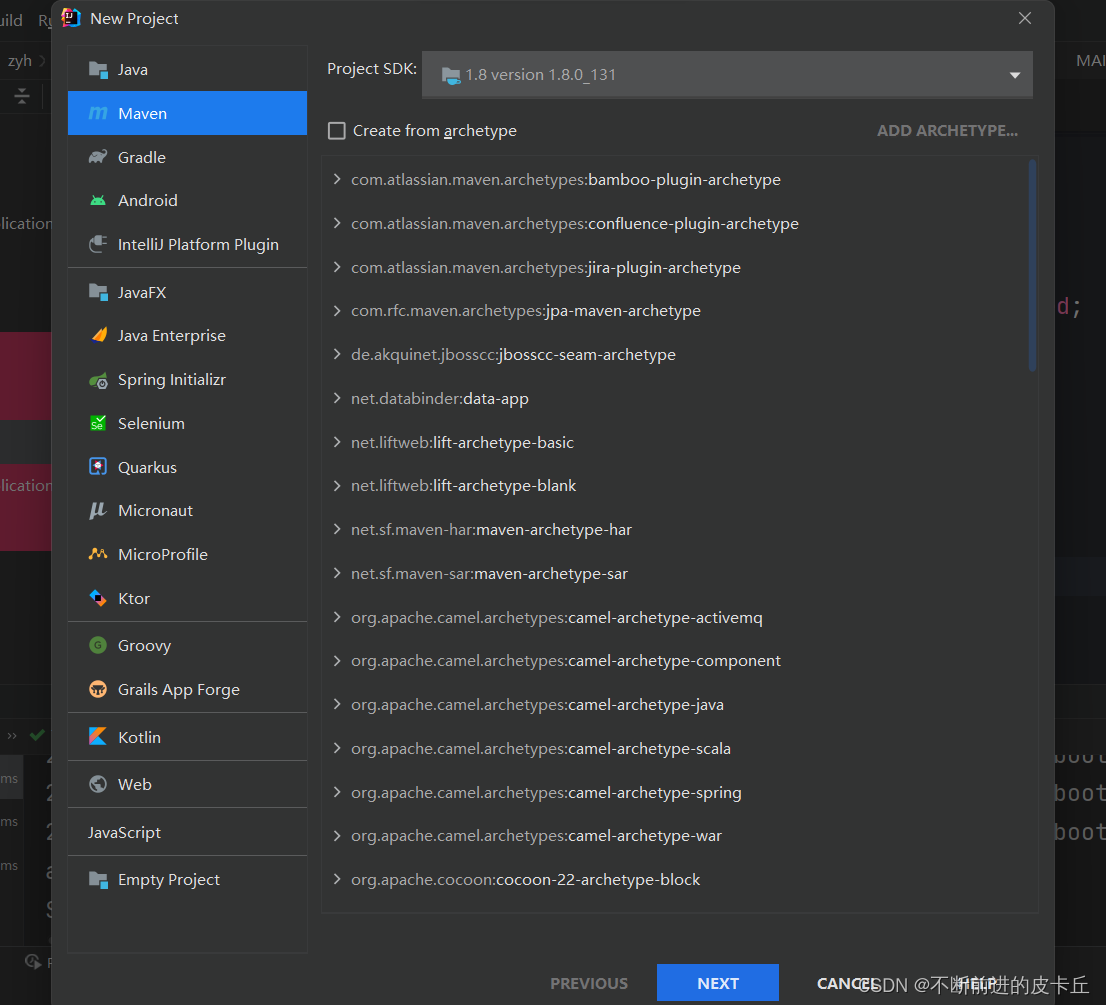Click ADD ARCHETYPE button

(947, 130)
